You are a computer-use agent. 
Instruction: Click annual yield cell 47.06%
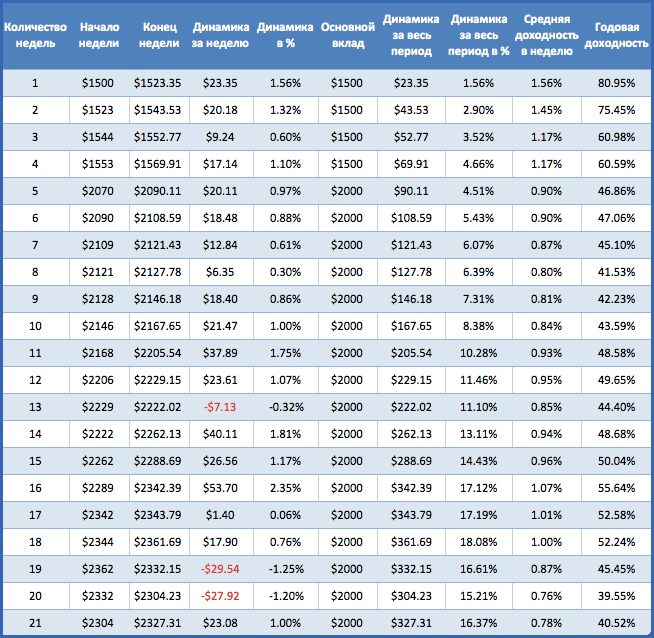pos(616,218)
